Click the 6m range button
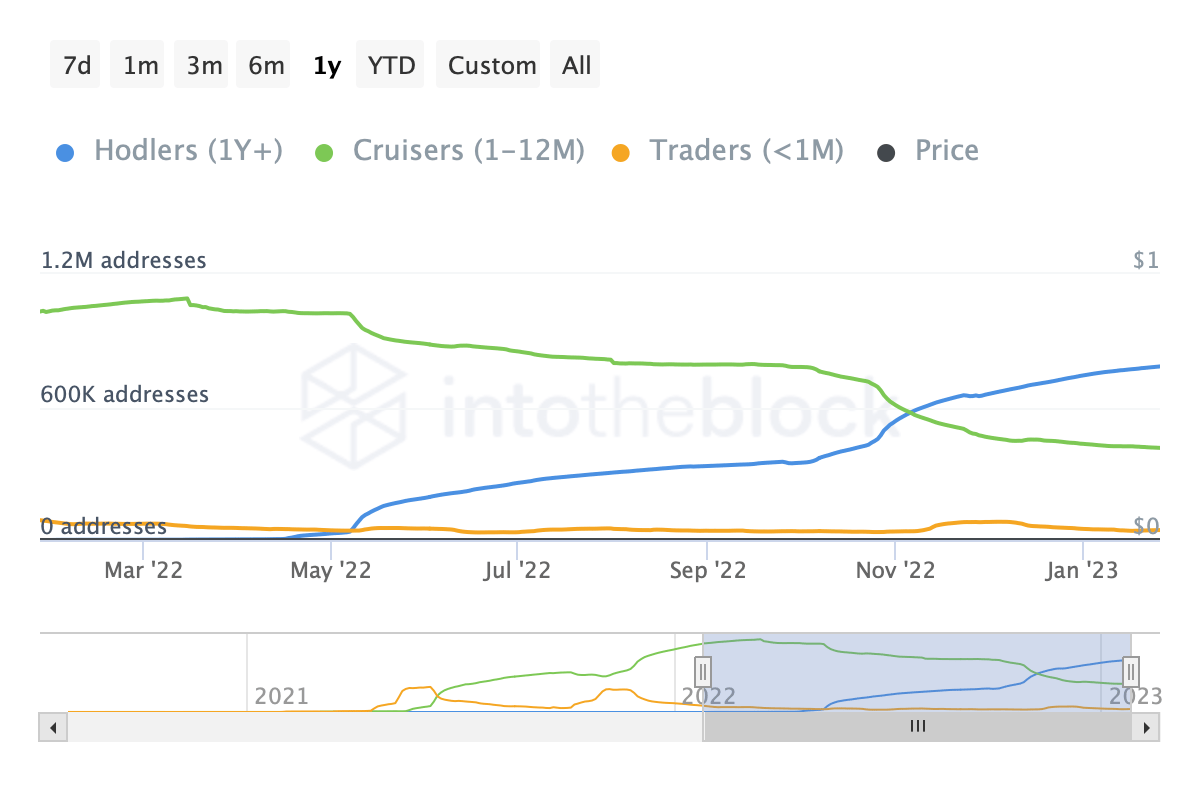The height and width of the screenshot is (800, 1200). click(x=263, y=64)
